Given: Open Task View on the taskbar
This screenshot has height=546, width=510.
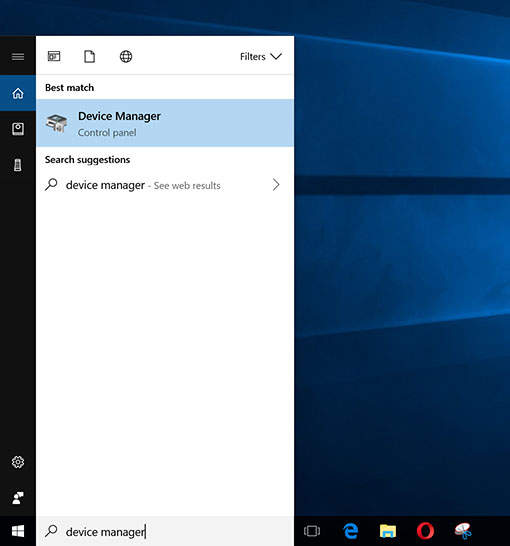Looking at the screenshot, I should tap(312, 531).
